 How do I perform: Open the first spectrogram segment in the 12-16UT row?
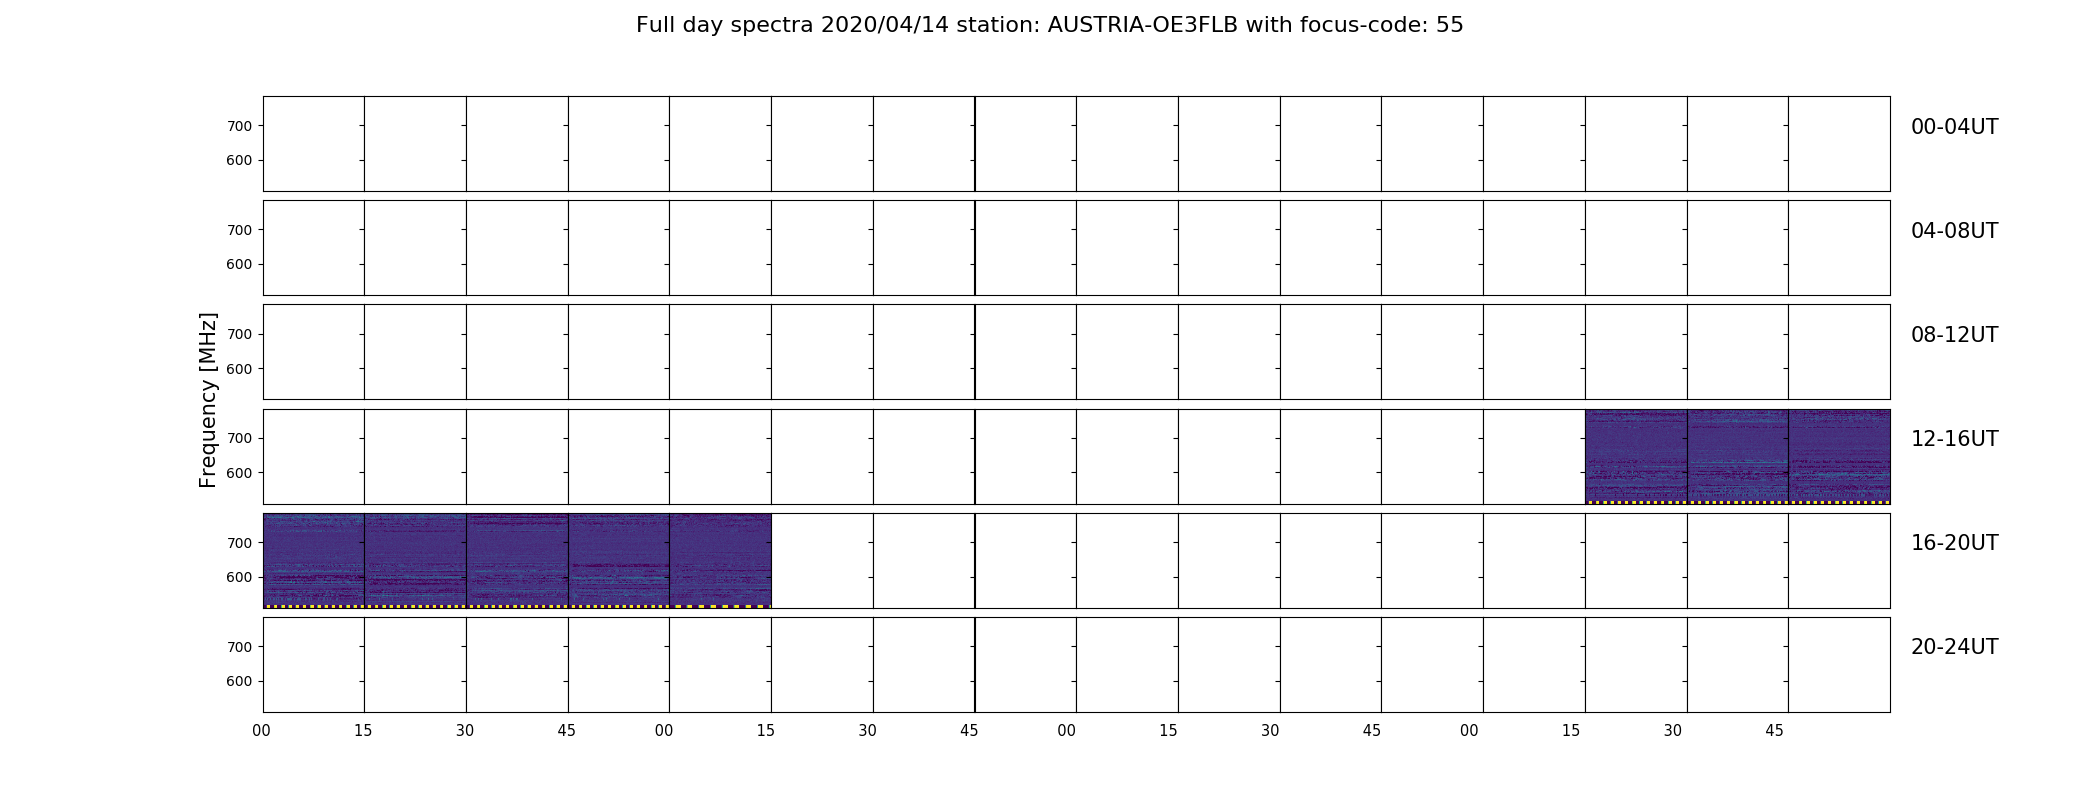[1636, 456]
